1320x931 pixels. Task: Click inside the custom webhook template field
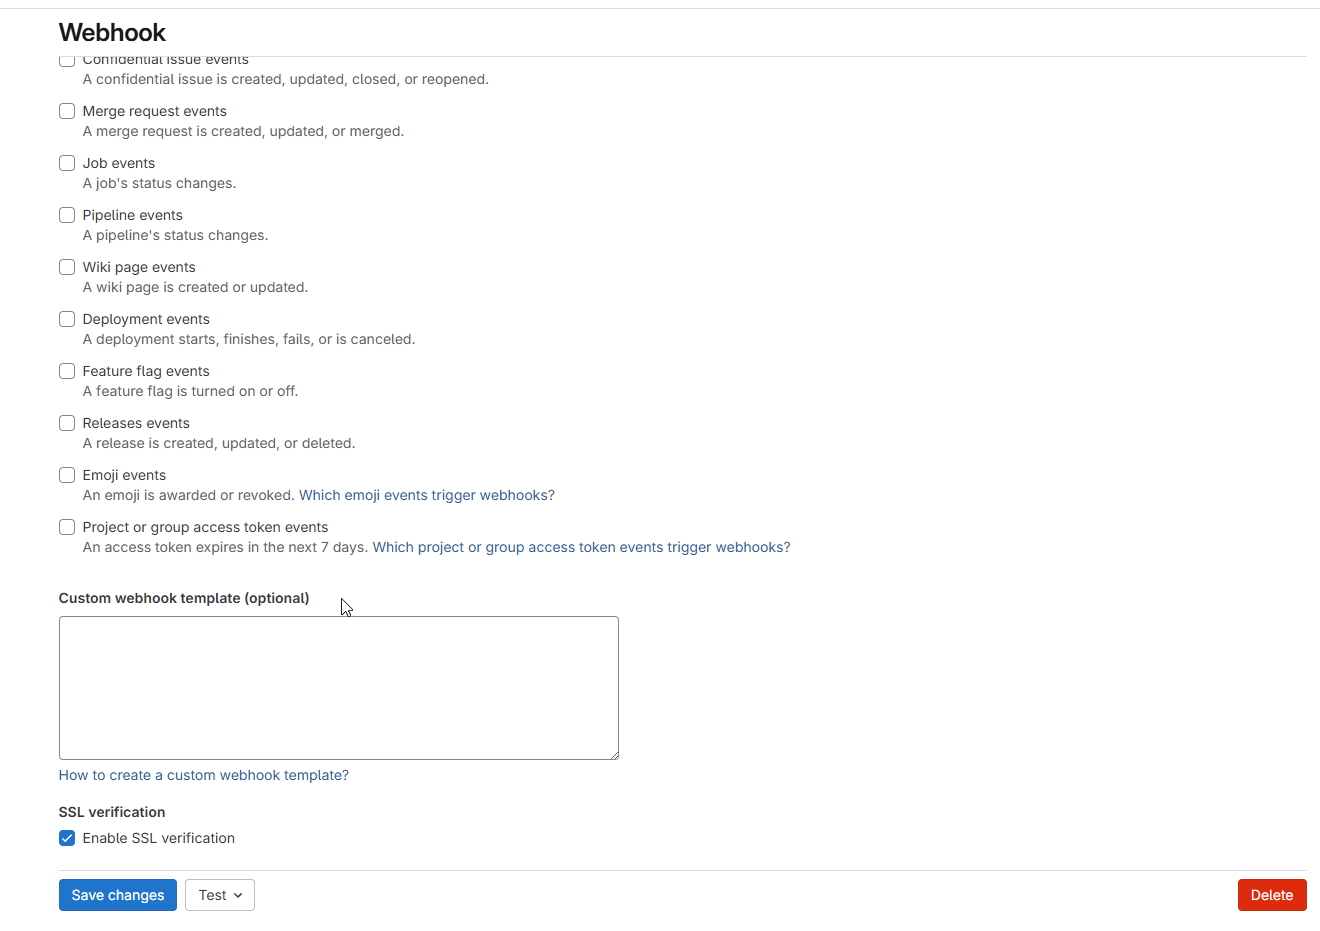tap(338, 687)
